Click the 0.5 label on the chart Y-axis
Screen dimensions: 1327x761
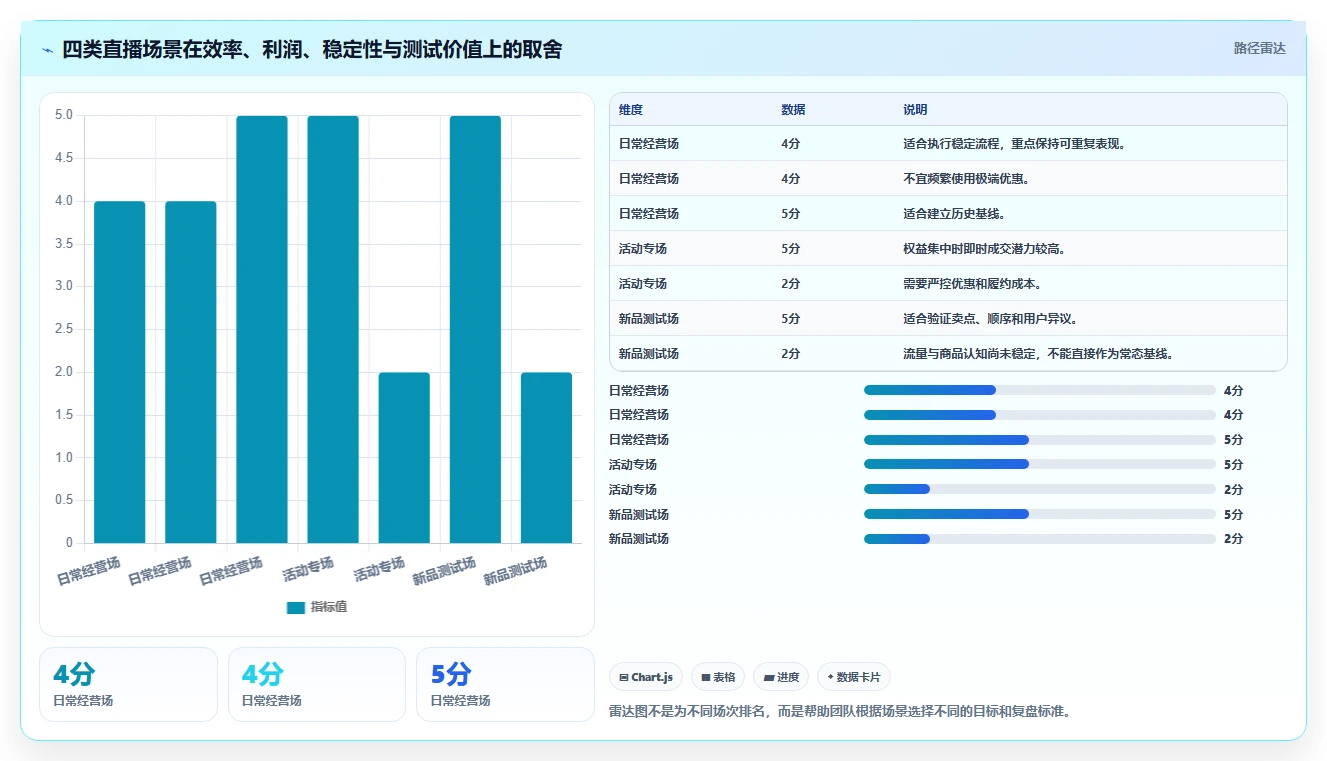[x=64, y=500]
